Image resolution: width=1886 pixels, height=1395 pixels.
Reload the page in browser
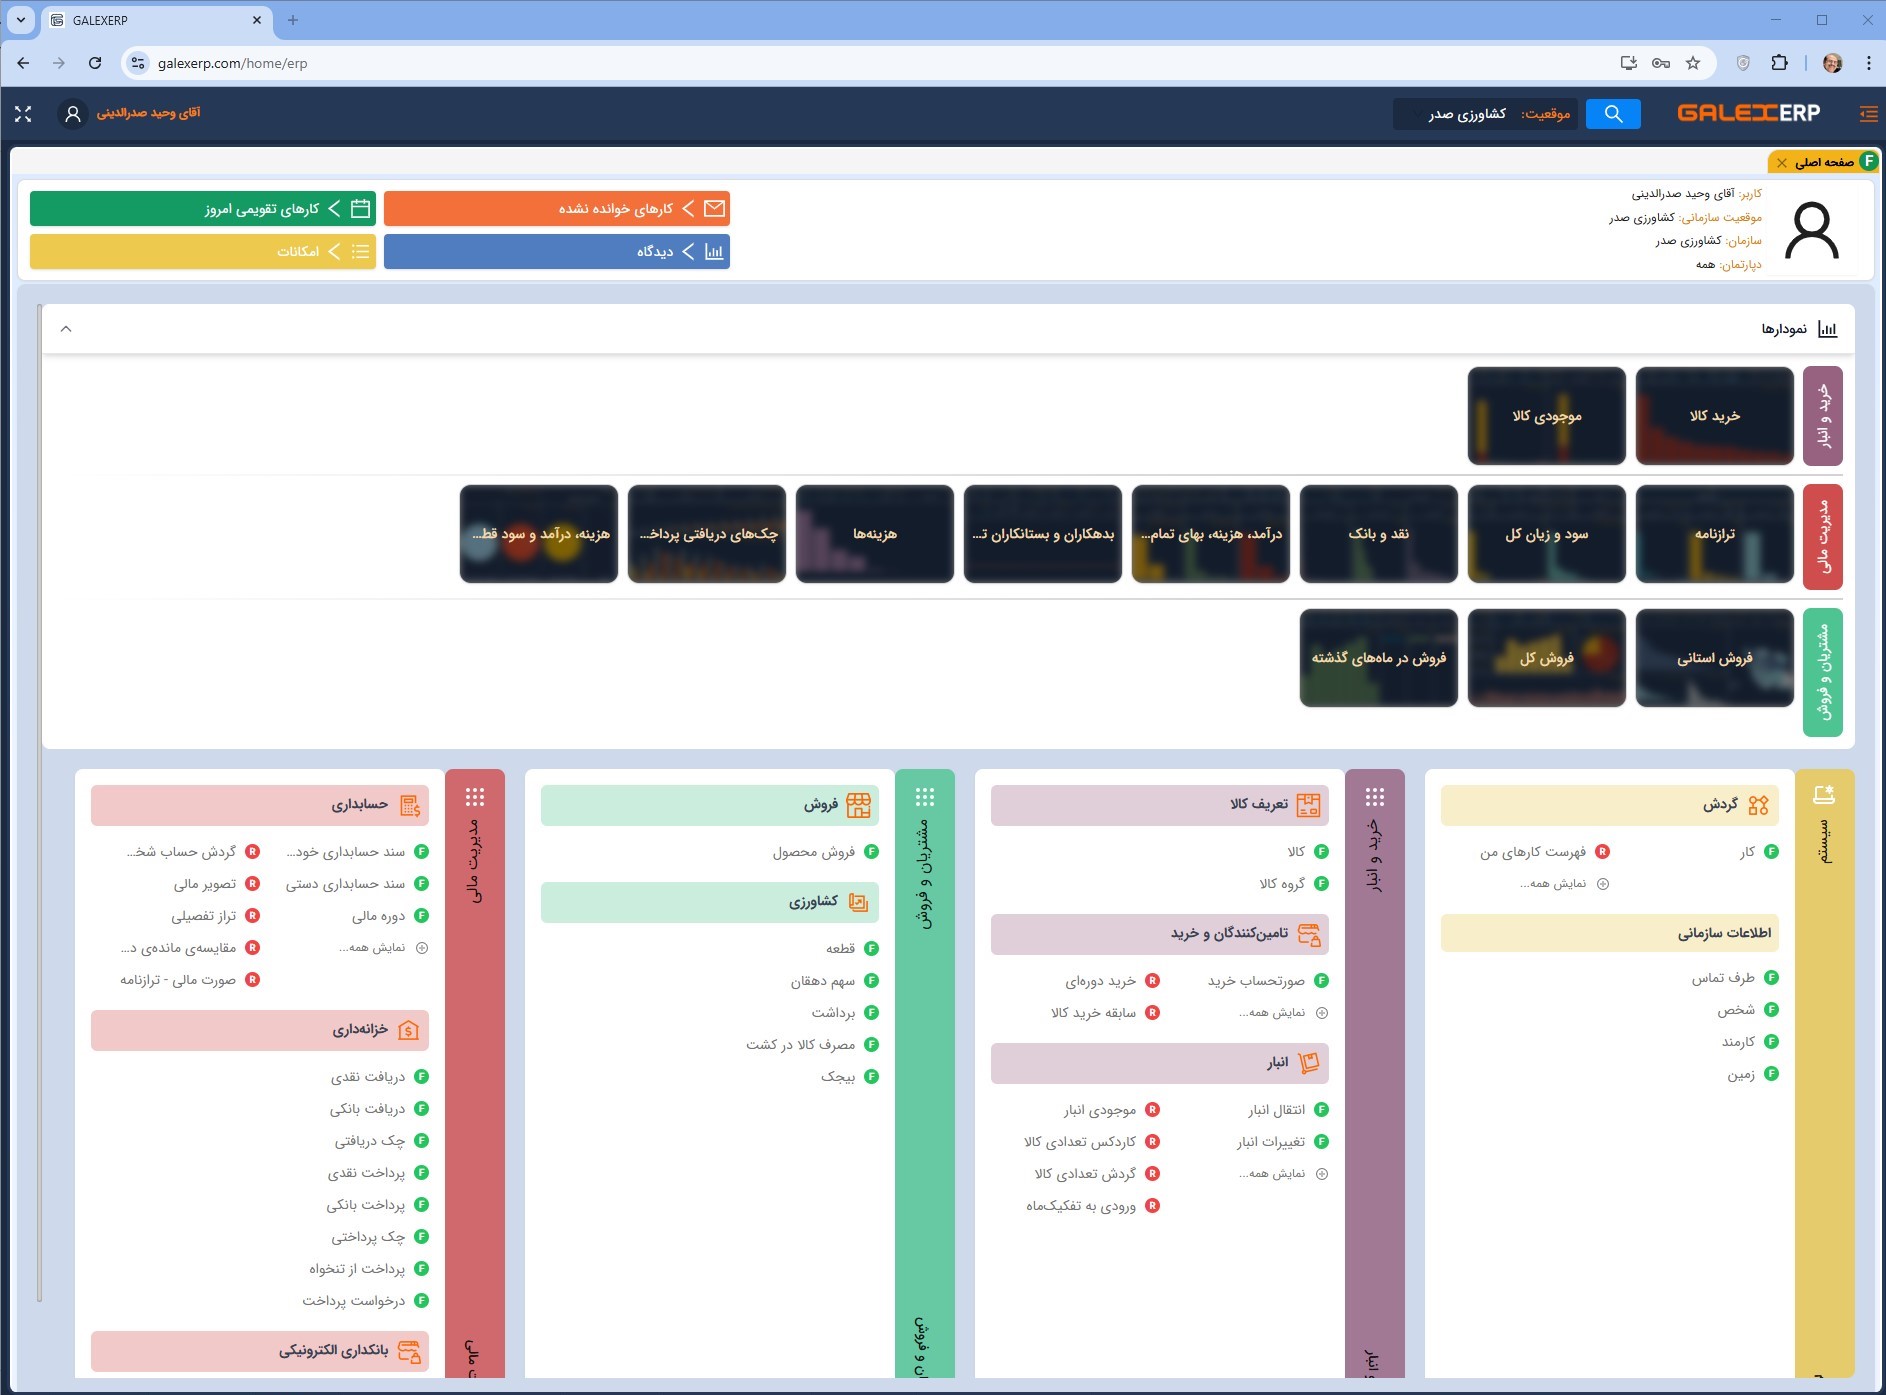[95, 63]
